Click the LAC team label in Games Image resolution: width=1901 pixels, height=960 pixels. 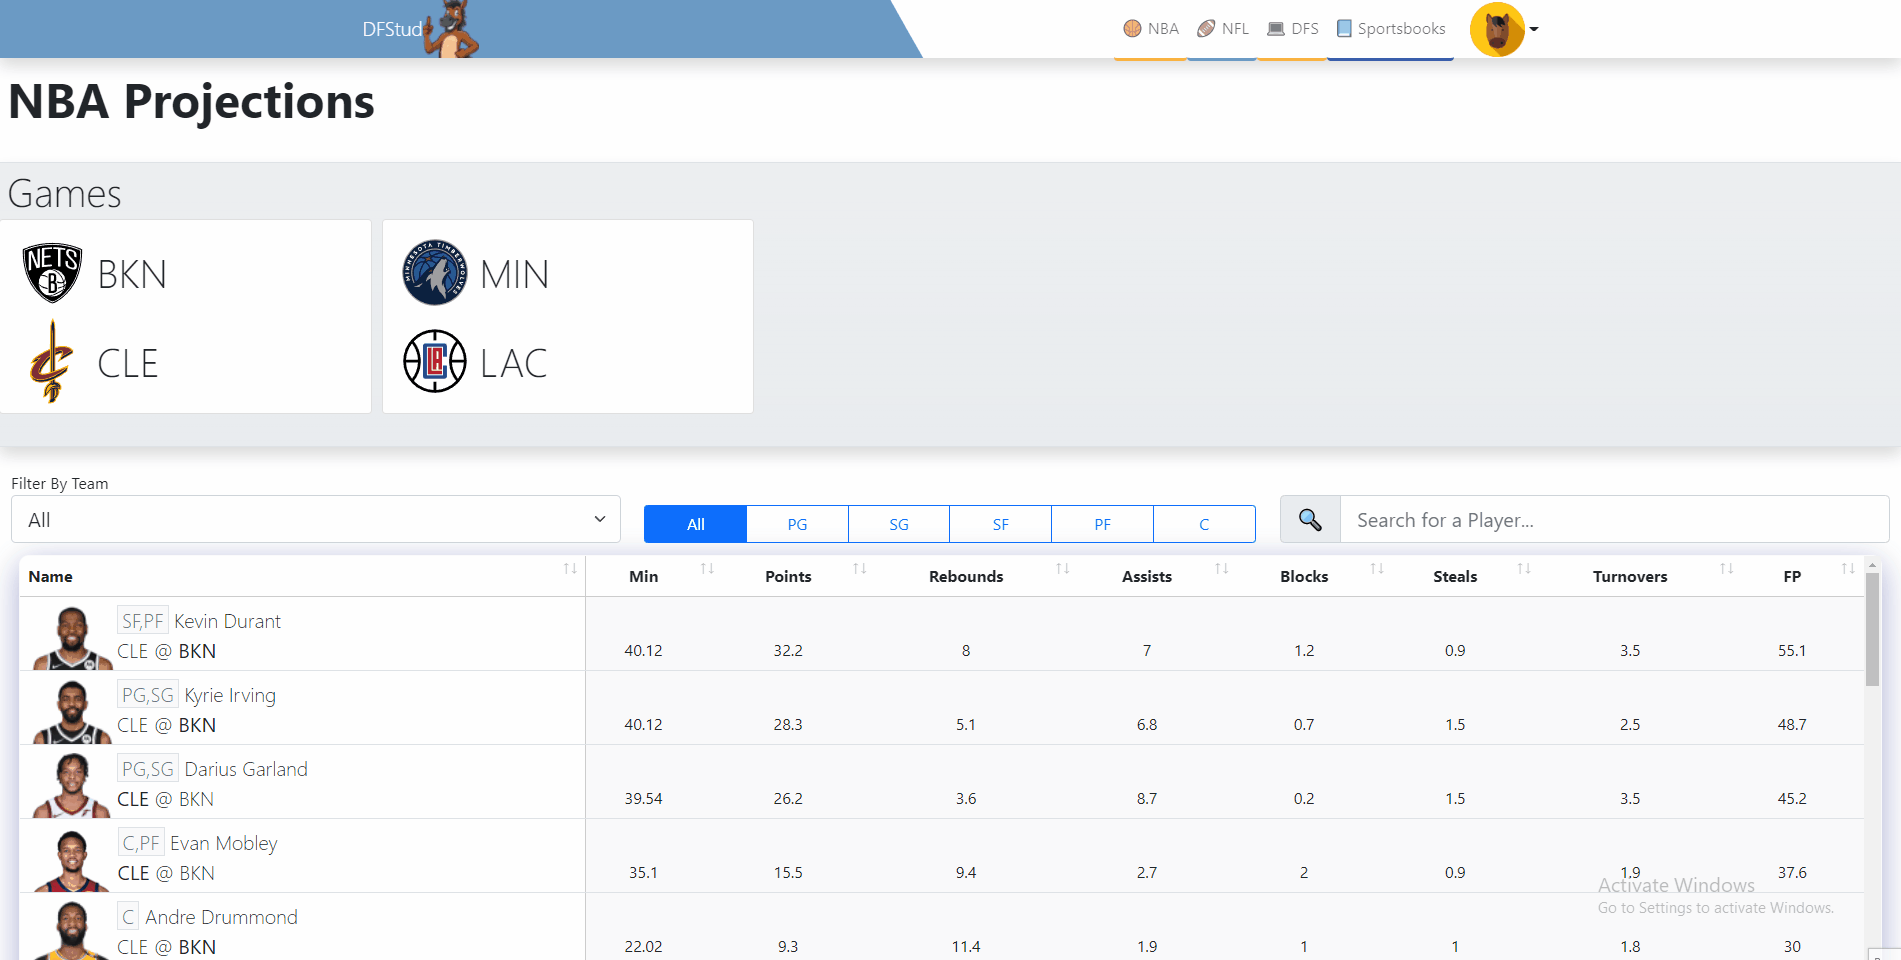click(x=514, y=363)
